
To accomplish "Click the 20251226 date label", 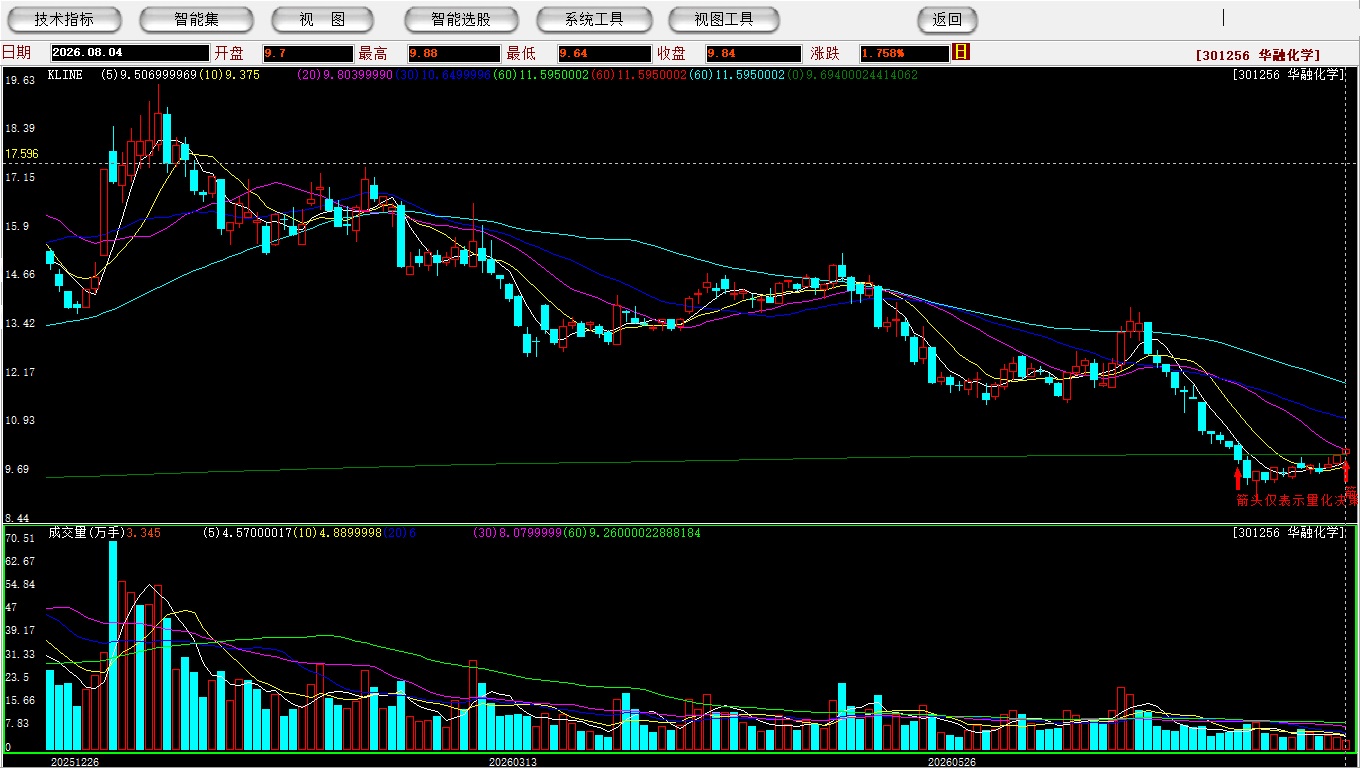I will click(75, 762).
